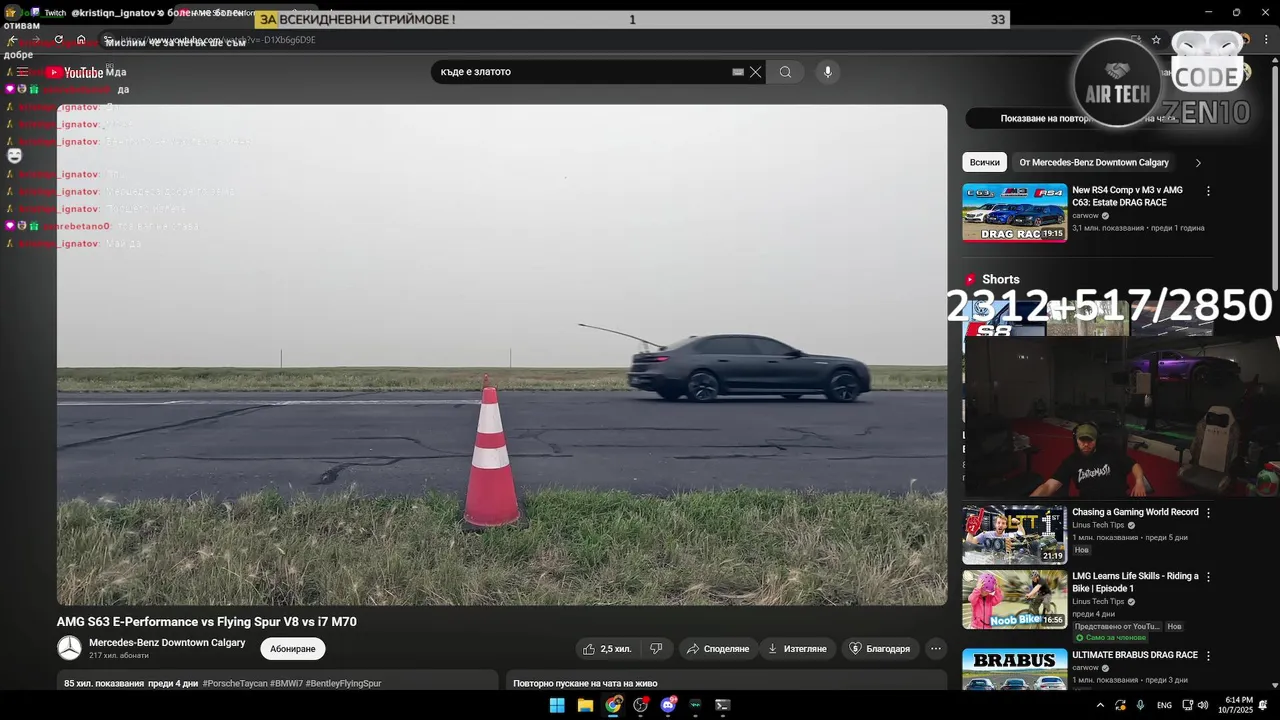Switch to Chrome in taskbar

pos(613,705)
